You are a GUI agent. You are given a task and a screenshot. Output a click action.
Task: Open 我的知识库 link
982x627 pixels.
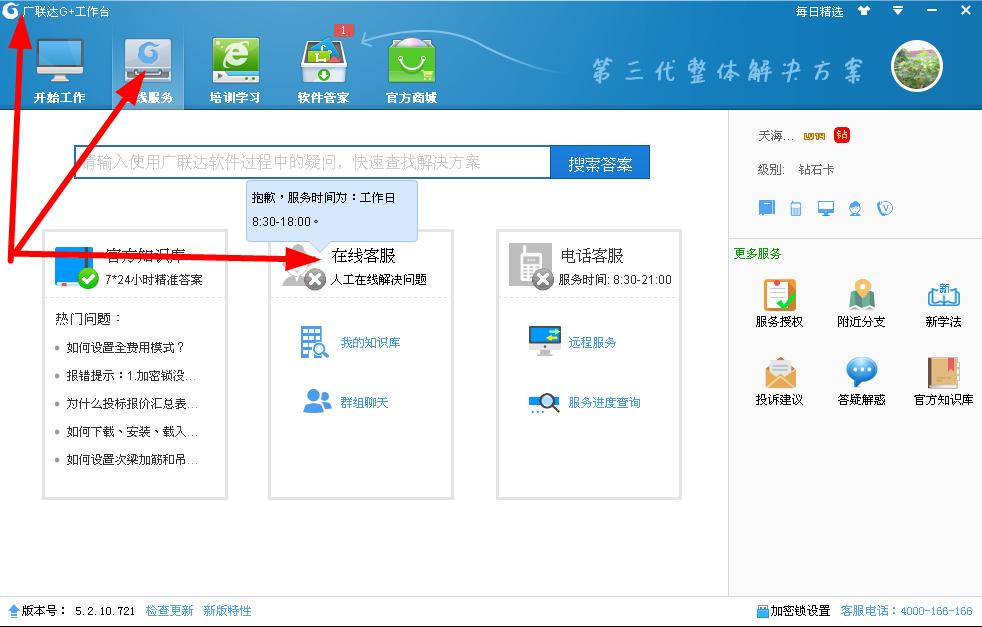370,343
